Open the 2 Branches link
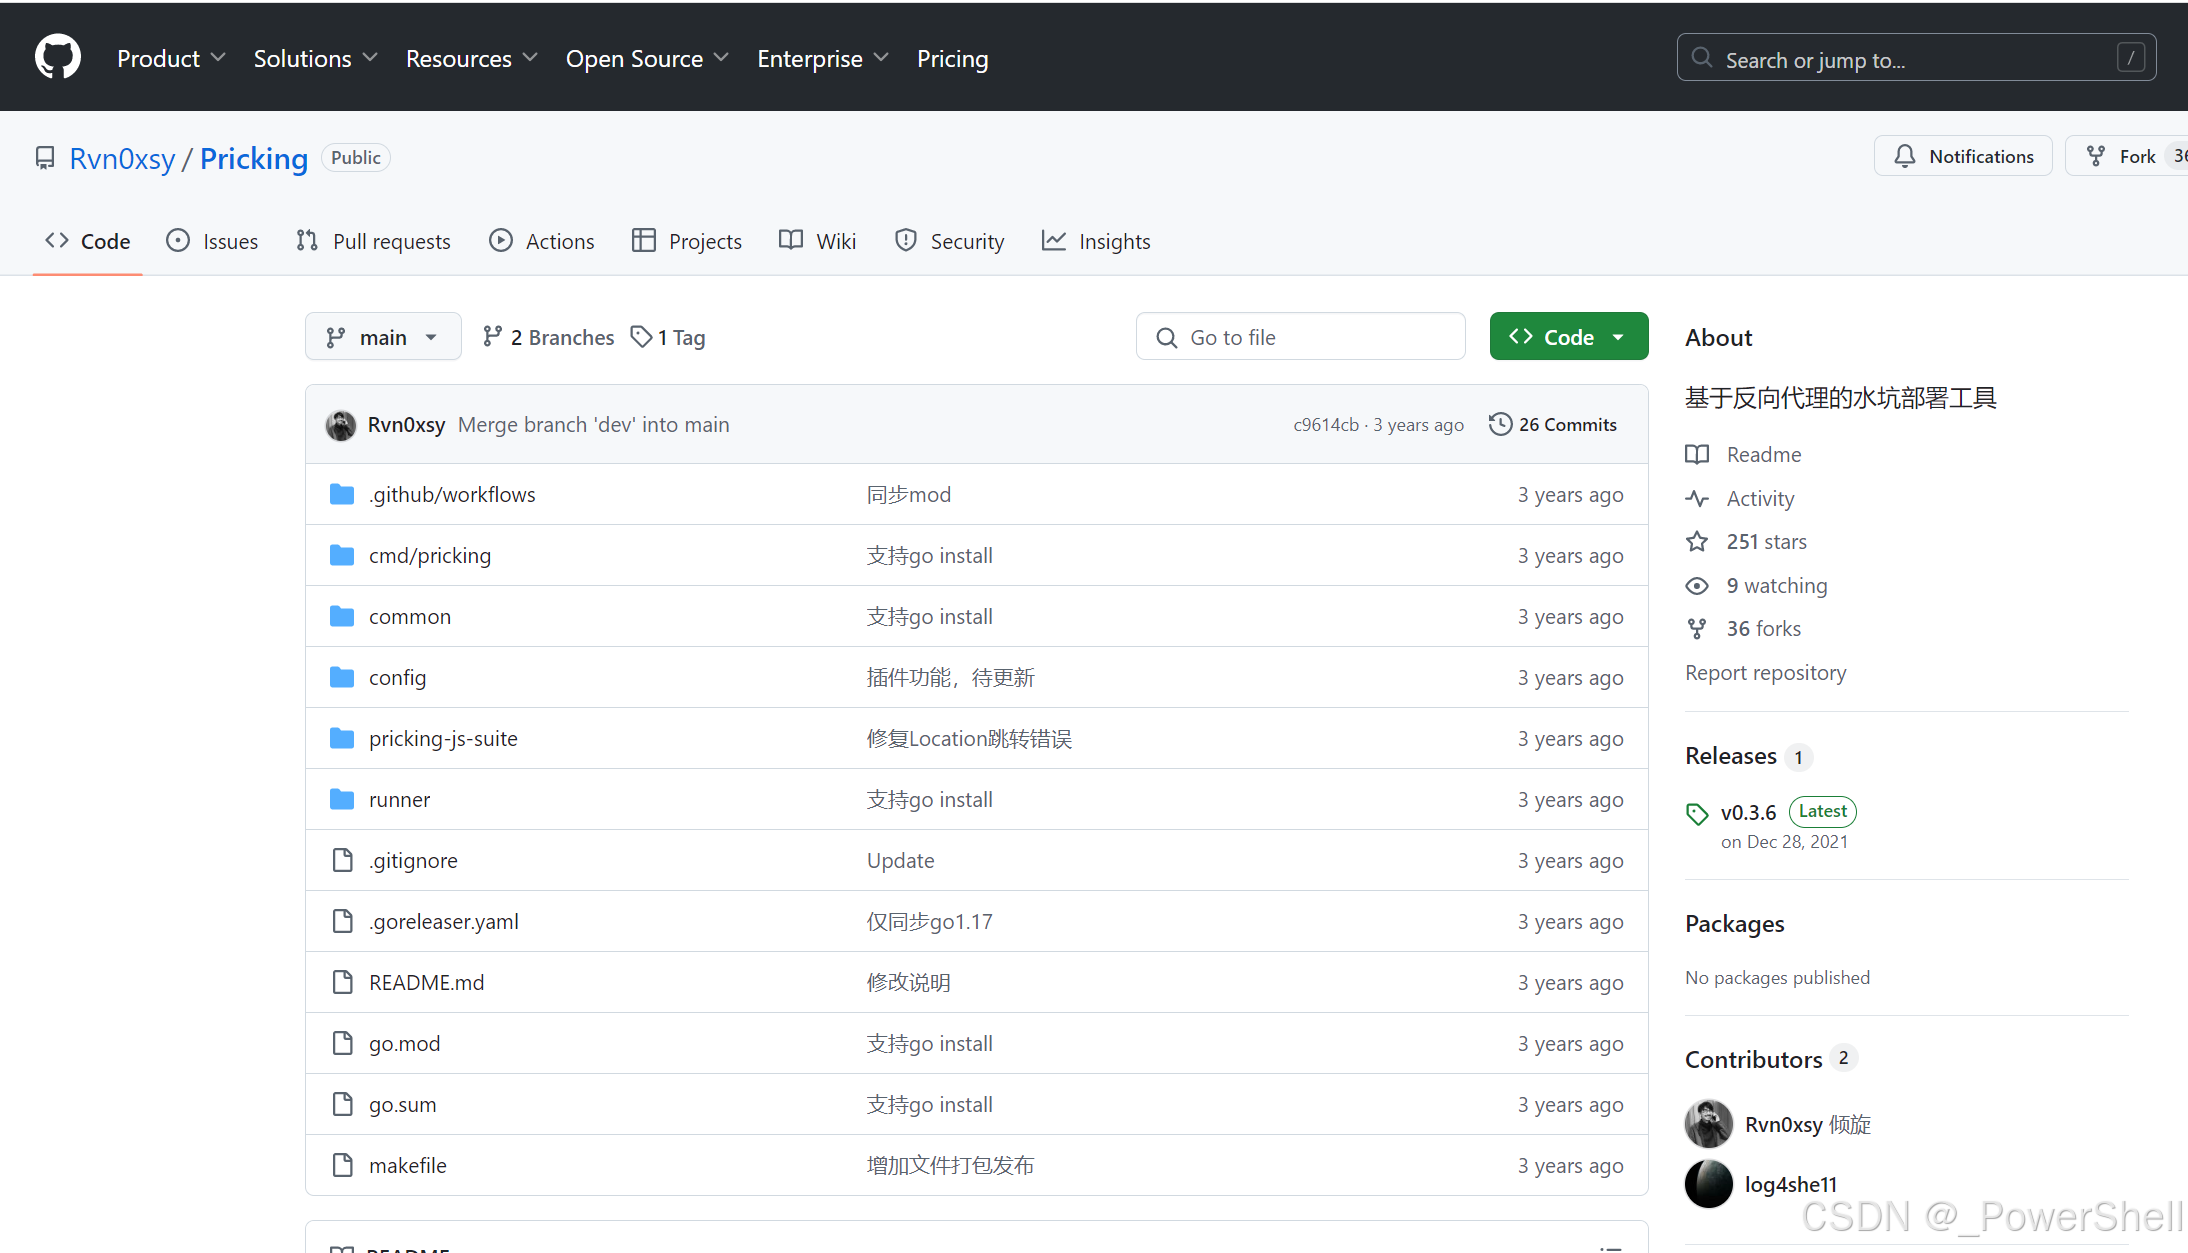Viewport: 2188px width, 1253px height. click(x=548, y=337)
